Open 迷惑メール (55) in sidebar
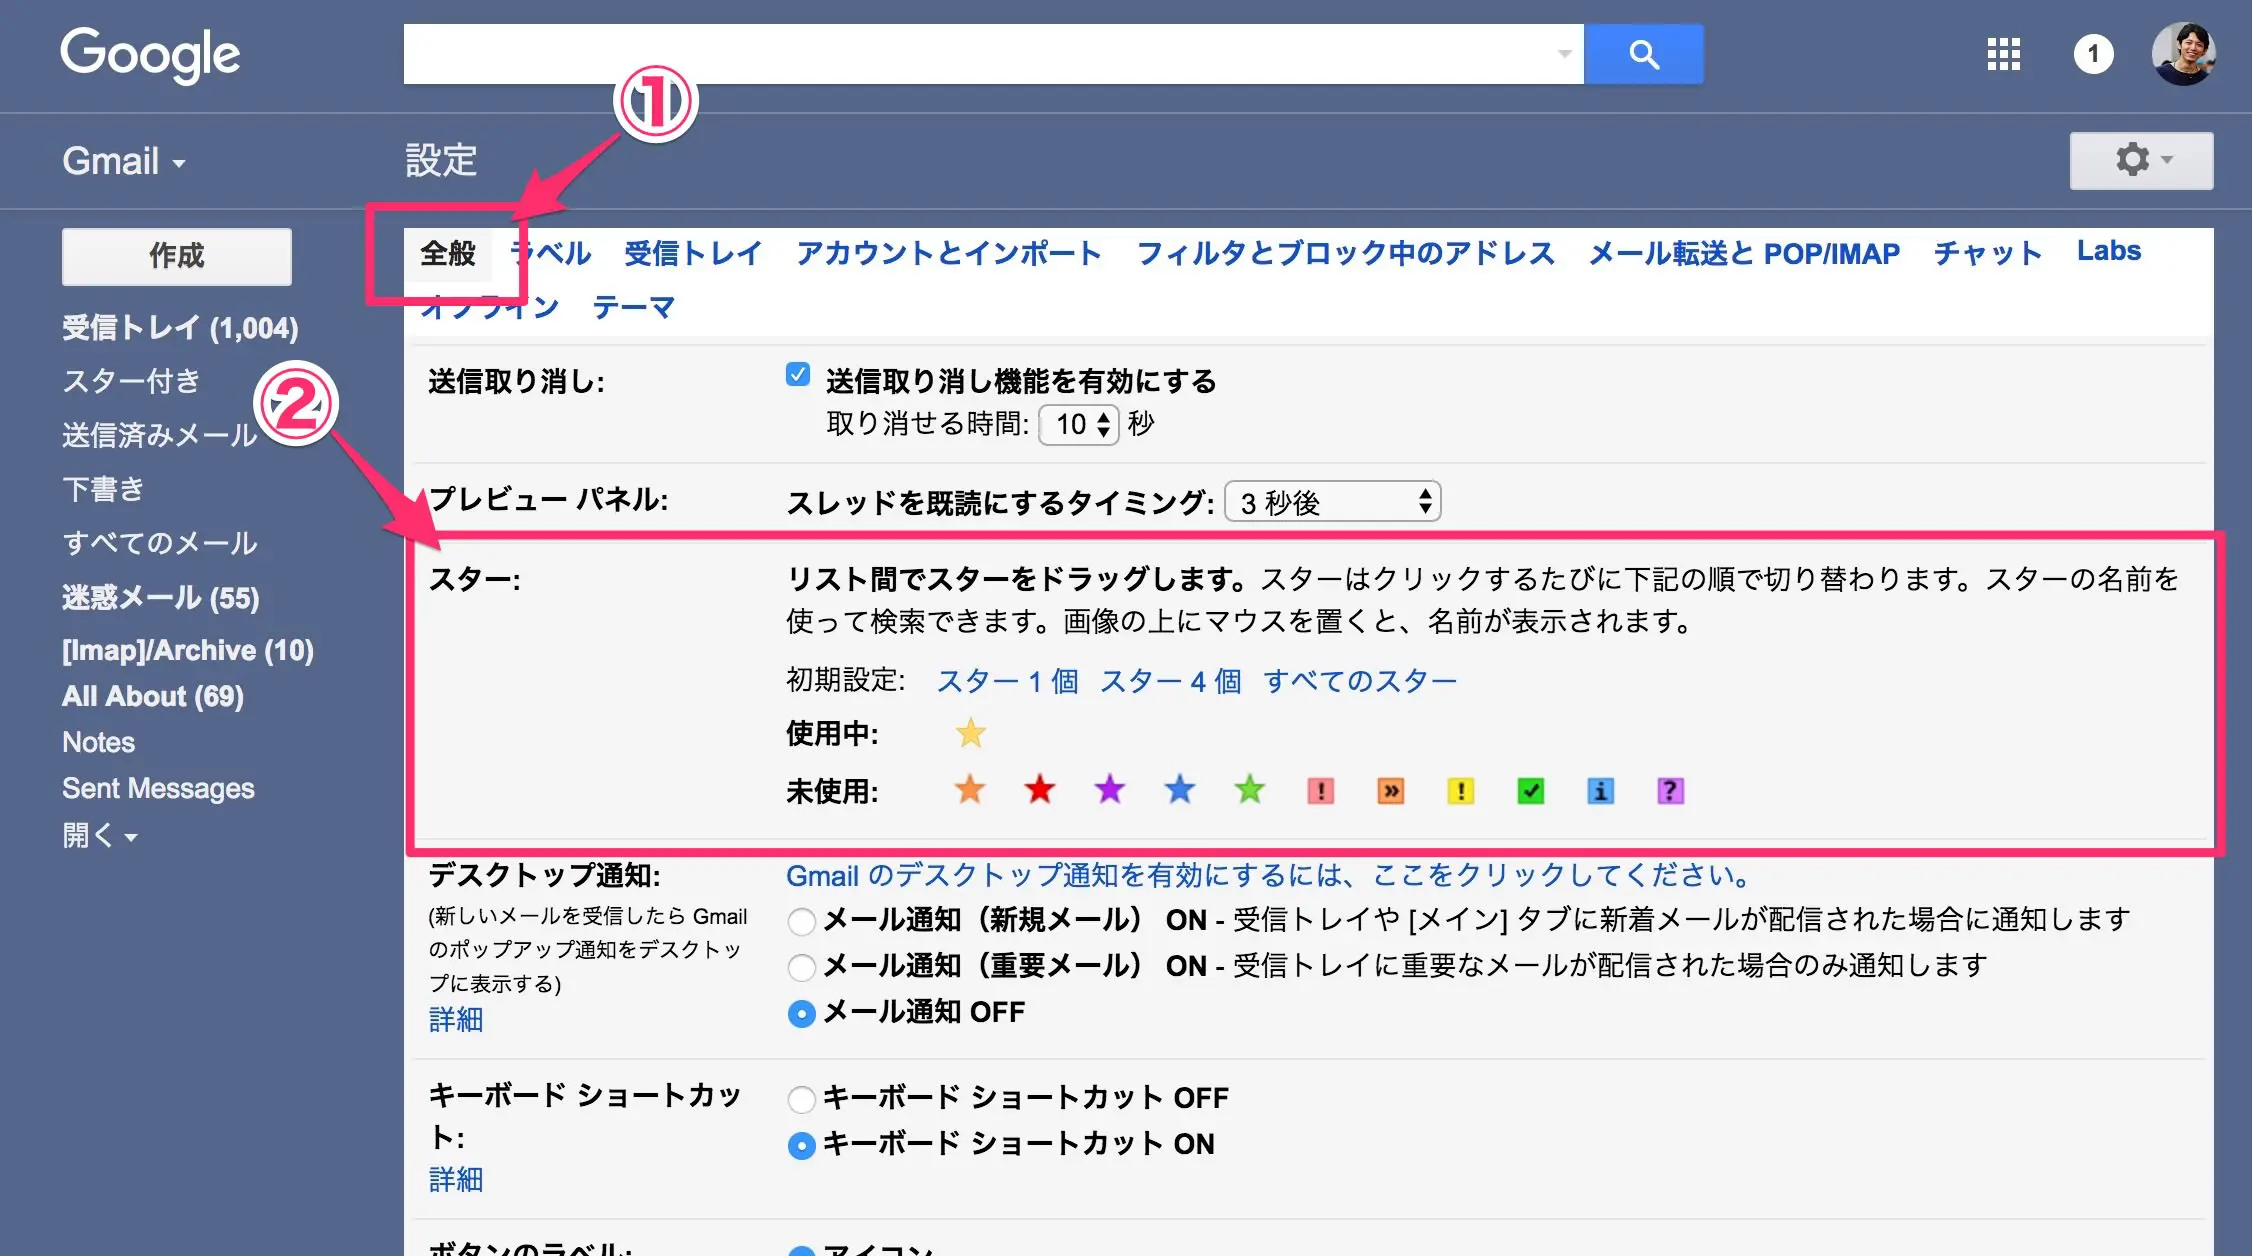2252x1256 pixels. pyautogui.click(x=161, y=598)
